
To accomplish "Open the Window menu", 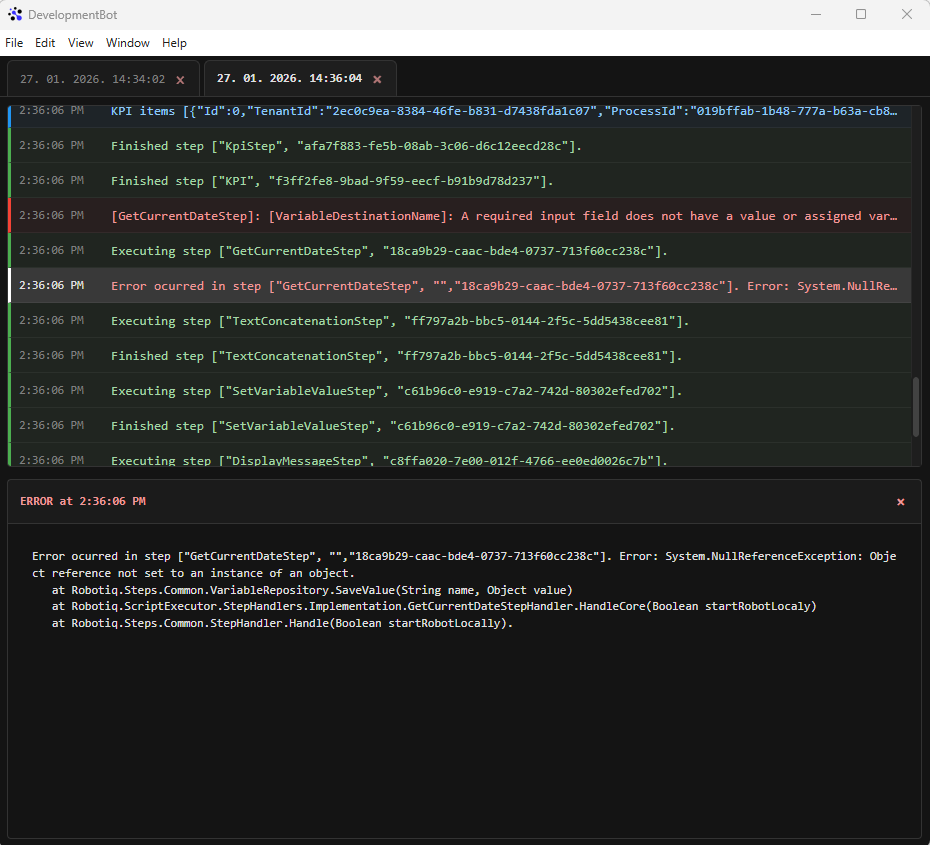I will (128, 43).
